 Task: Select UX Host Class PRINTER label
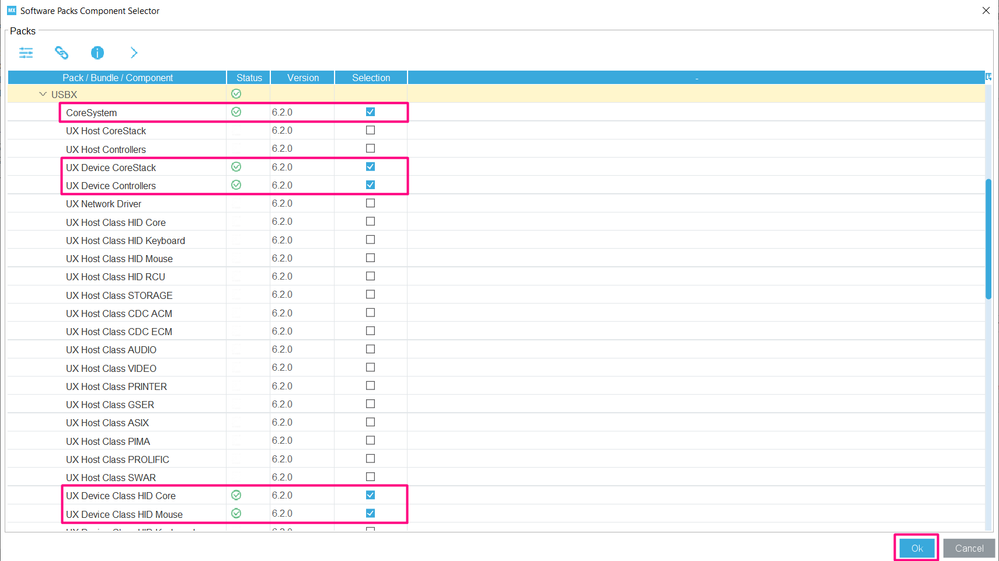[x=116, y=387]
